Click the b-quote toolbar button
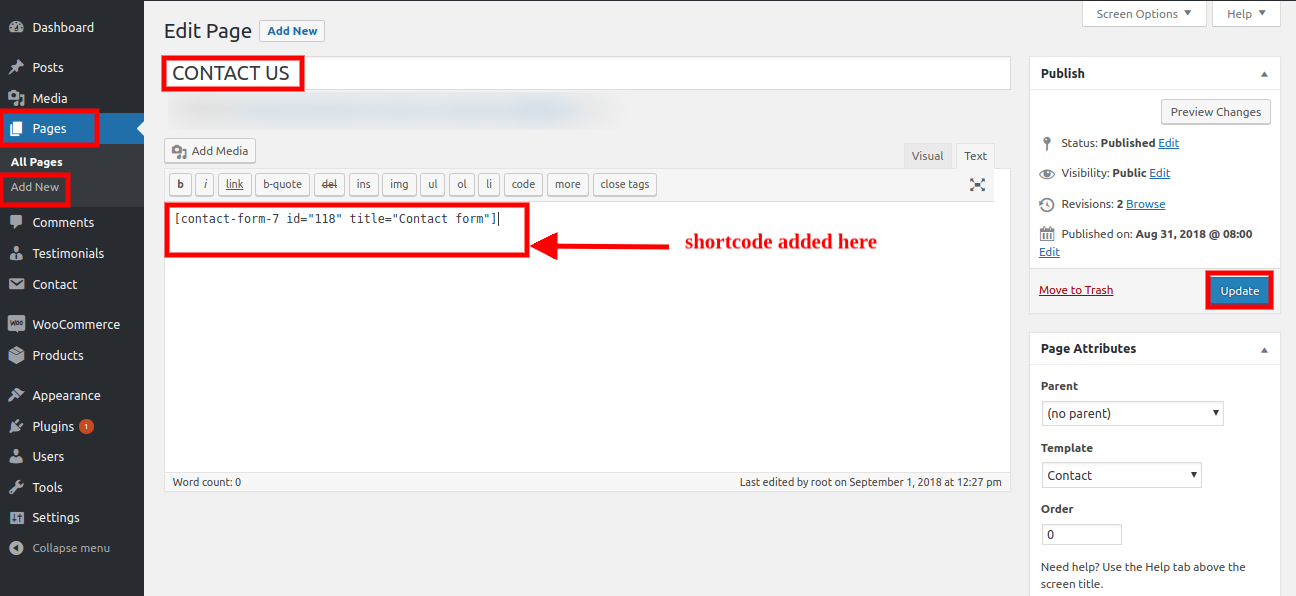Viewport: 1296px width, 596px height. coord(282,184)
